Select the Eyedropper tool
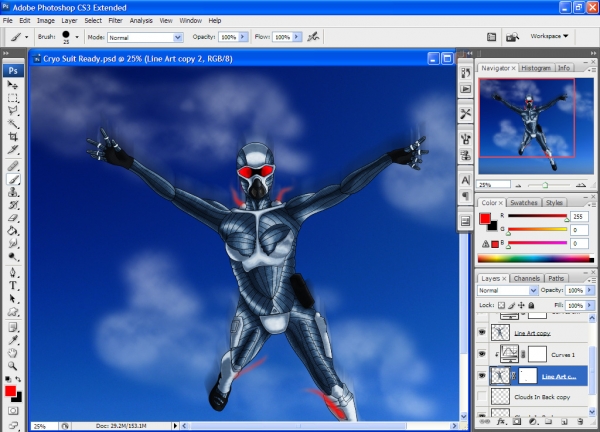Screen dimensions: 600x432 coord(13,340)
